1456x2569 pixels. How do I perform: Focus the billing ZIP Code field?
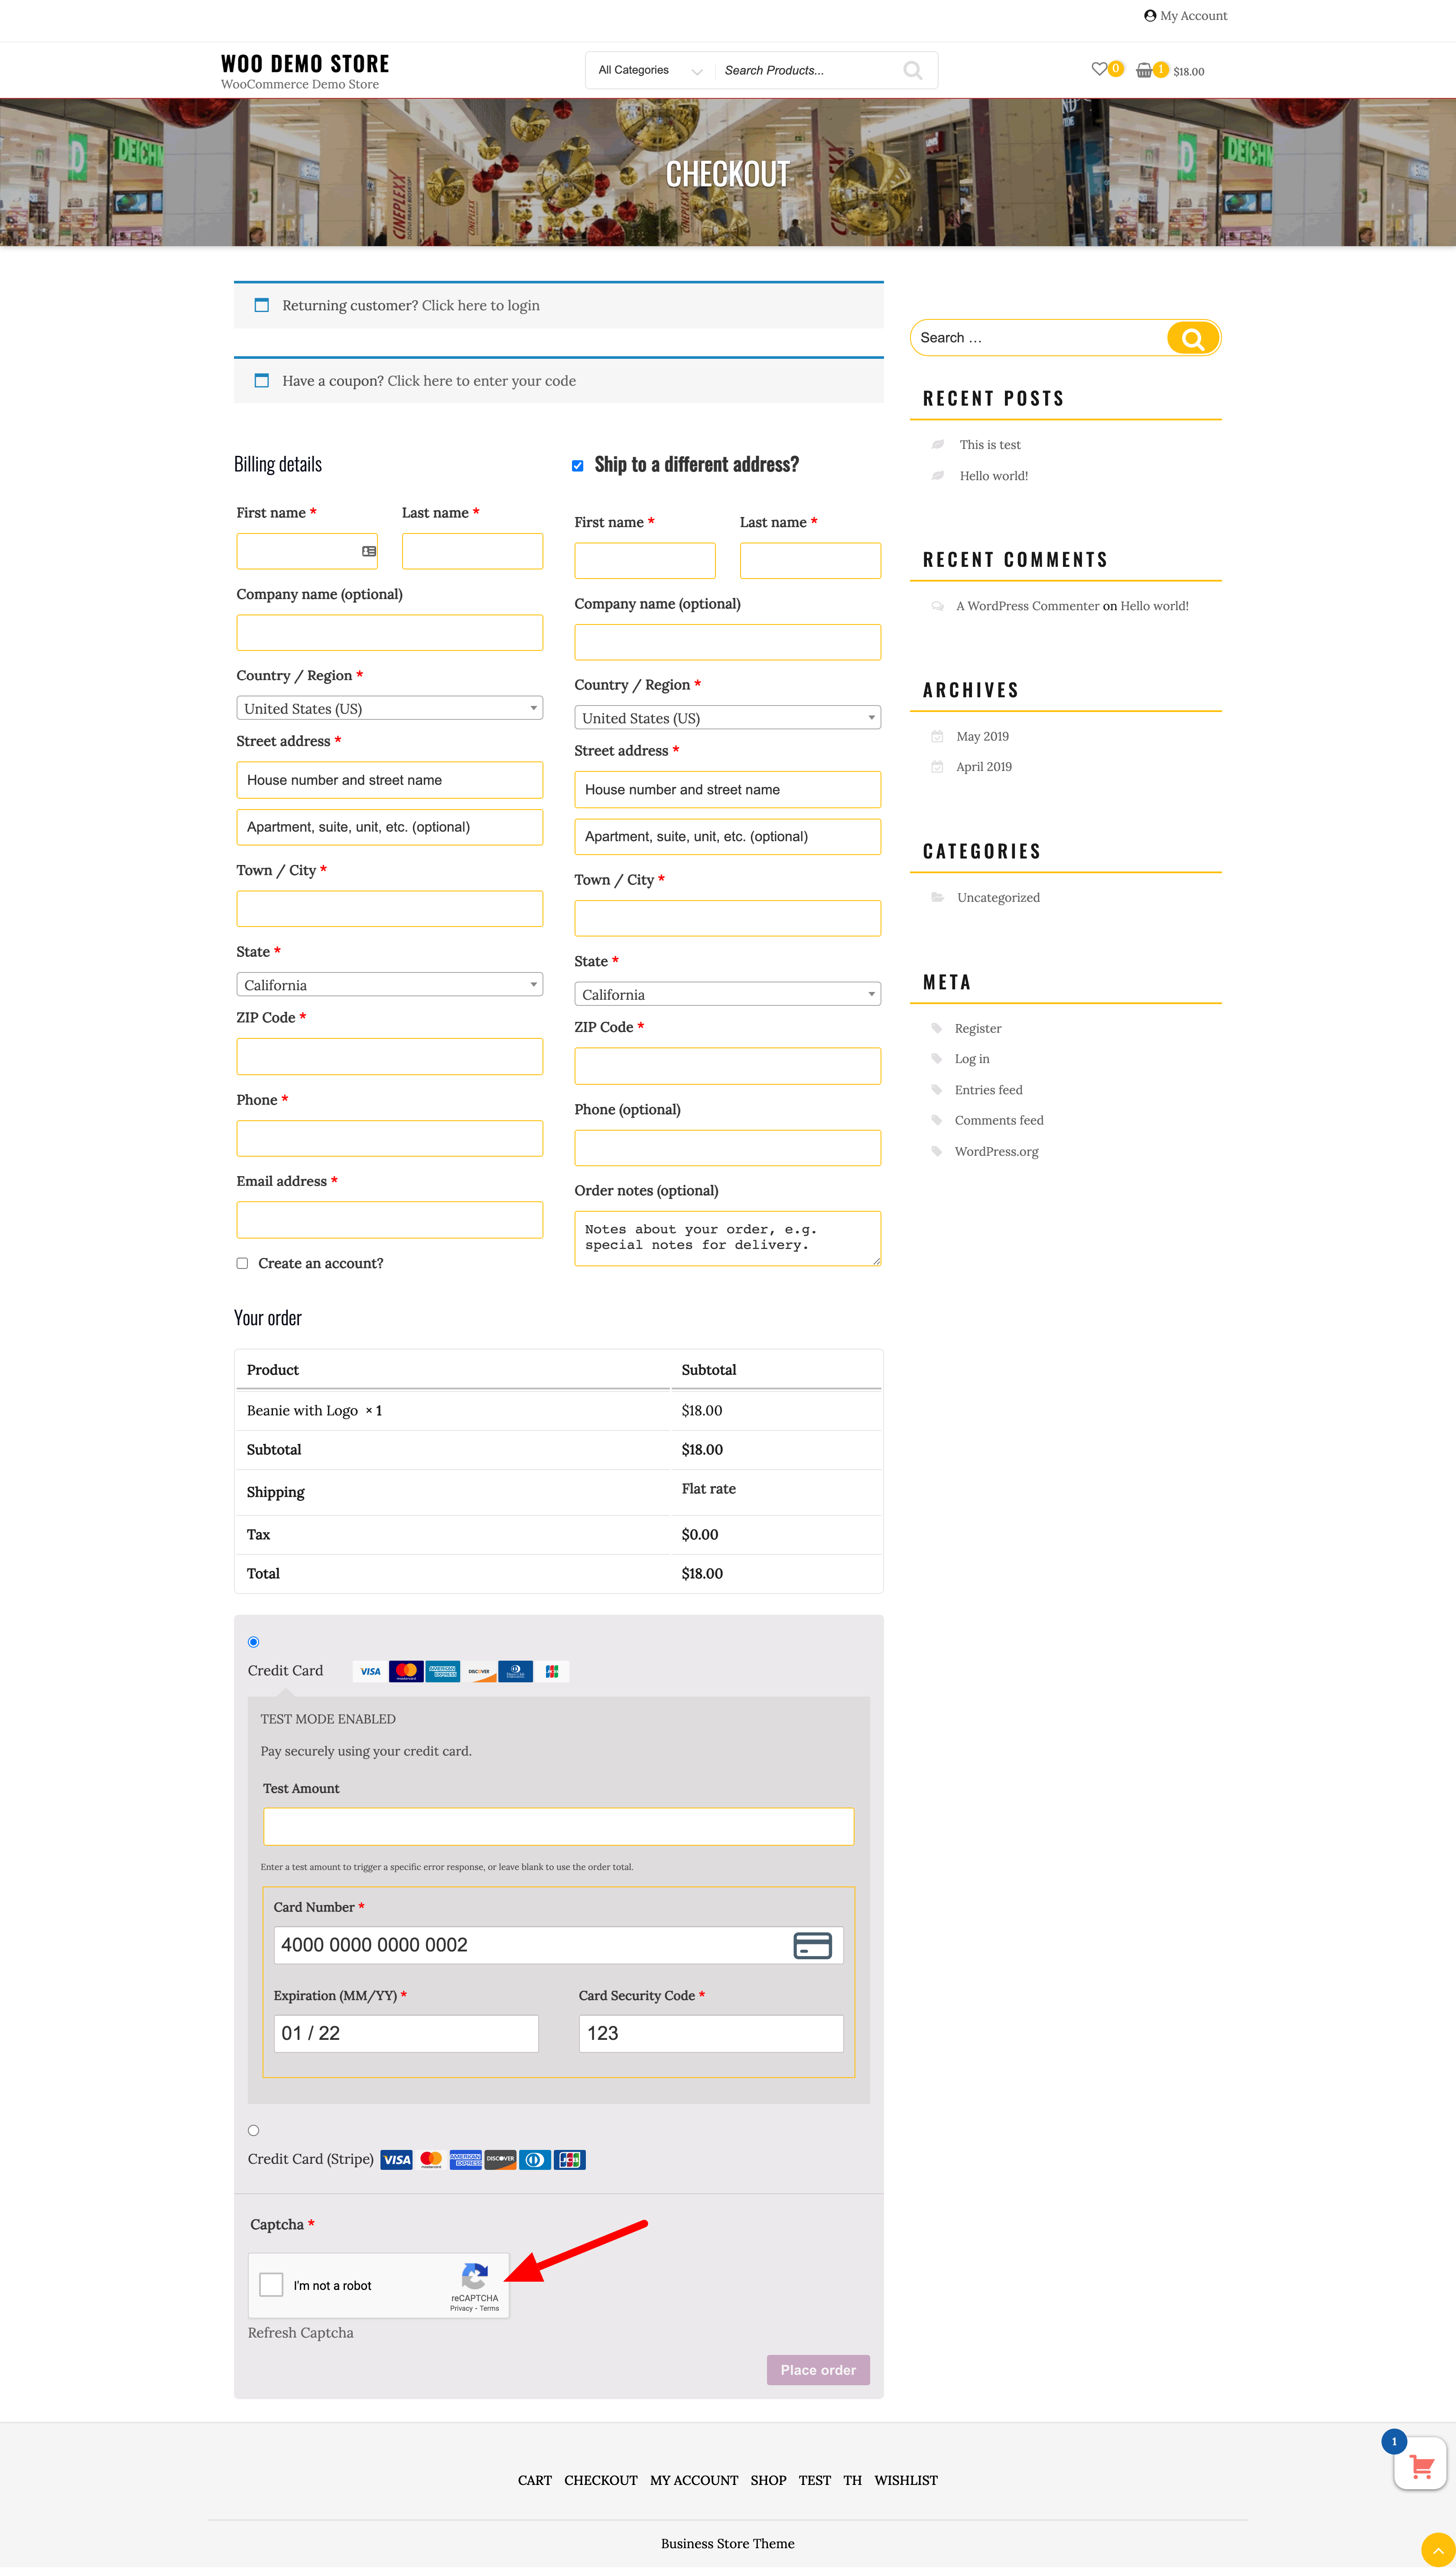pyautogui.click(x=390, y=1057)
